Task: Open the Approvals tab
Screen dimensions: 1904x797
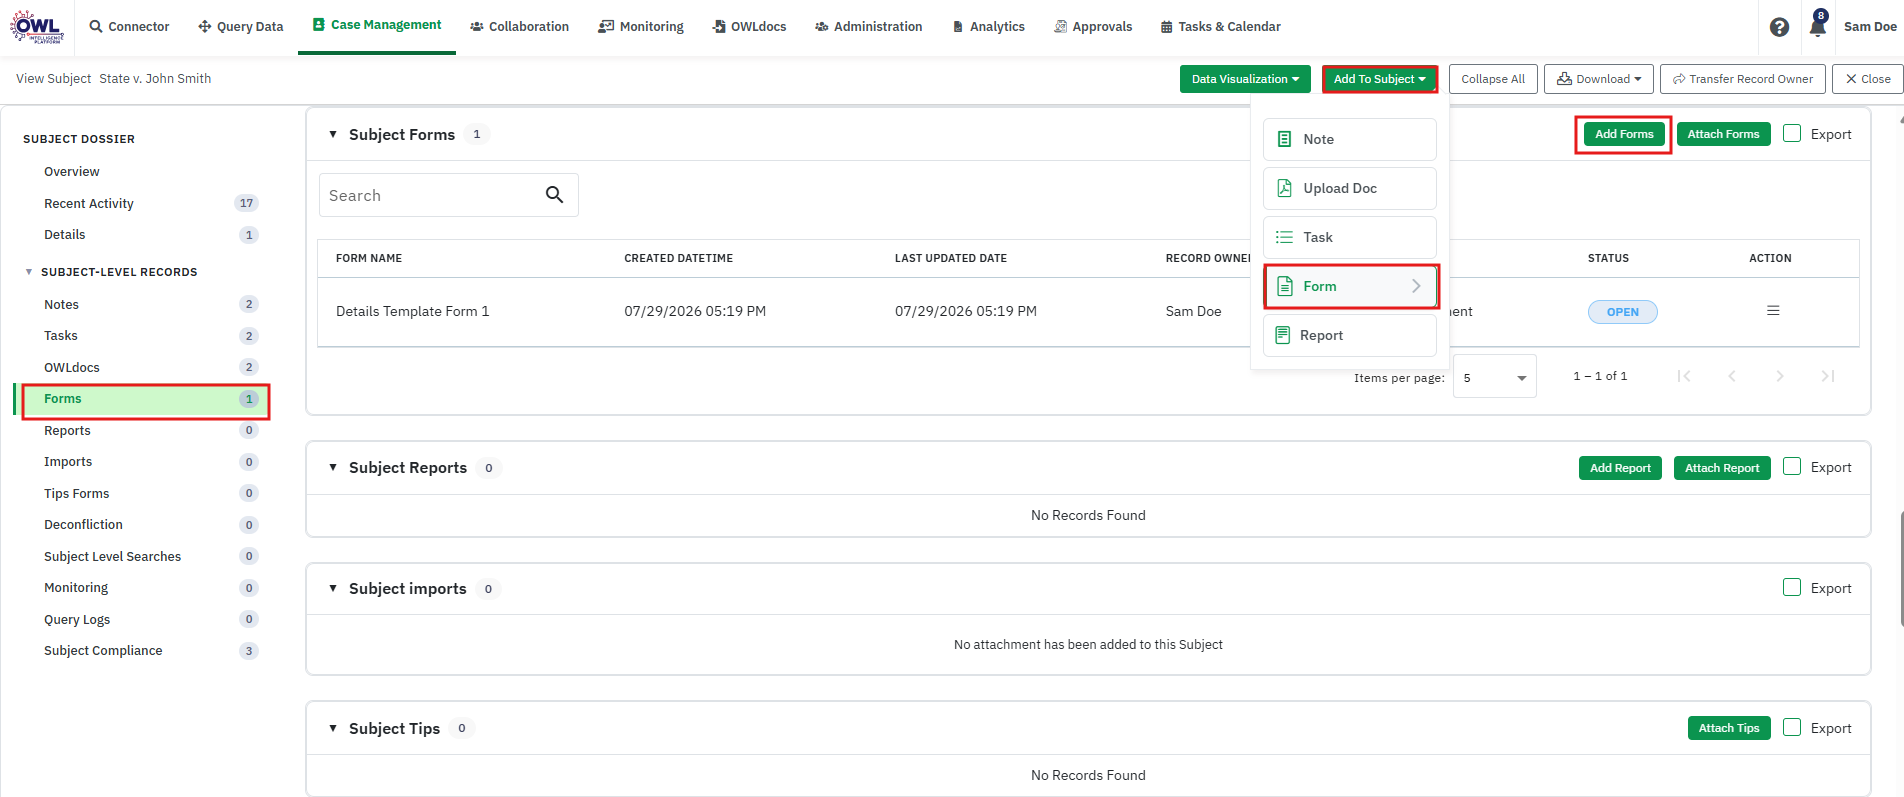Action: (1093, 27)
